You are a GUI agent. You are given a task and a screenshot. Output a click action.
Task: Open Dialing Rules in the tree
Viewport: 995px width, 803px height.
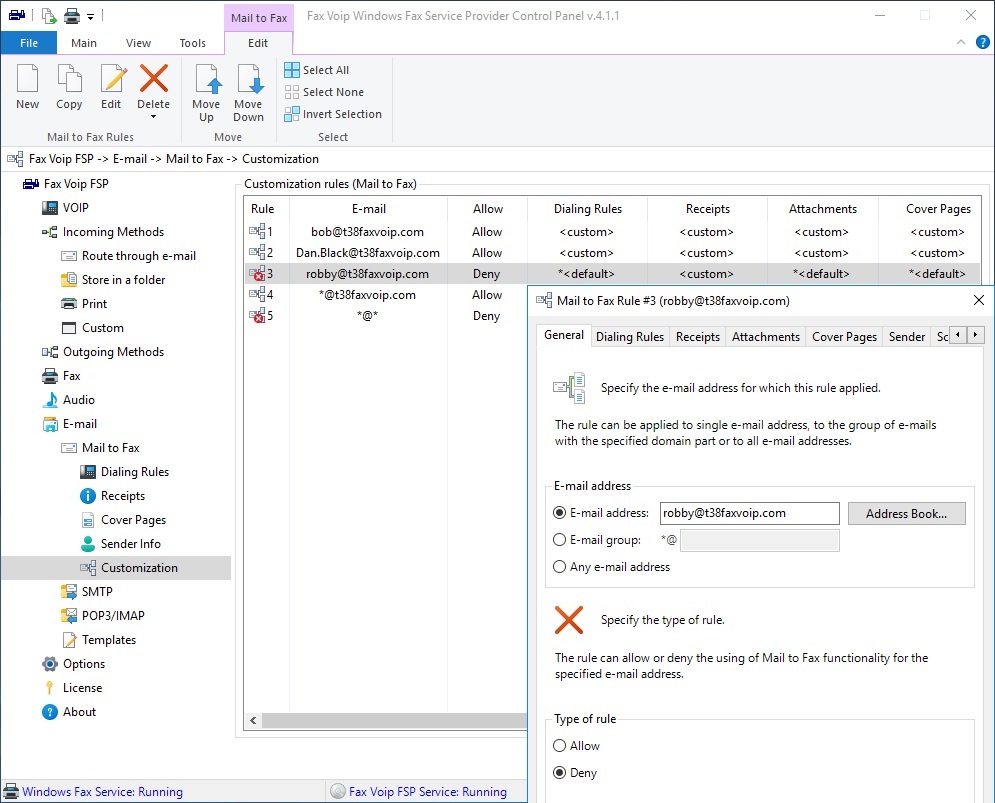(x=125, y=472)
